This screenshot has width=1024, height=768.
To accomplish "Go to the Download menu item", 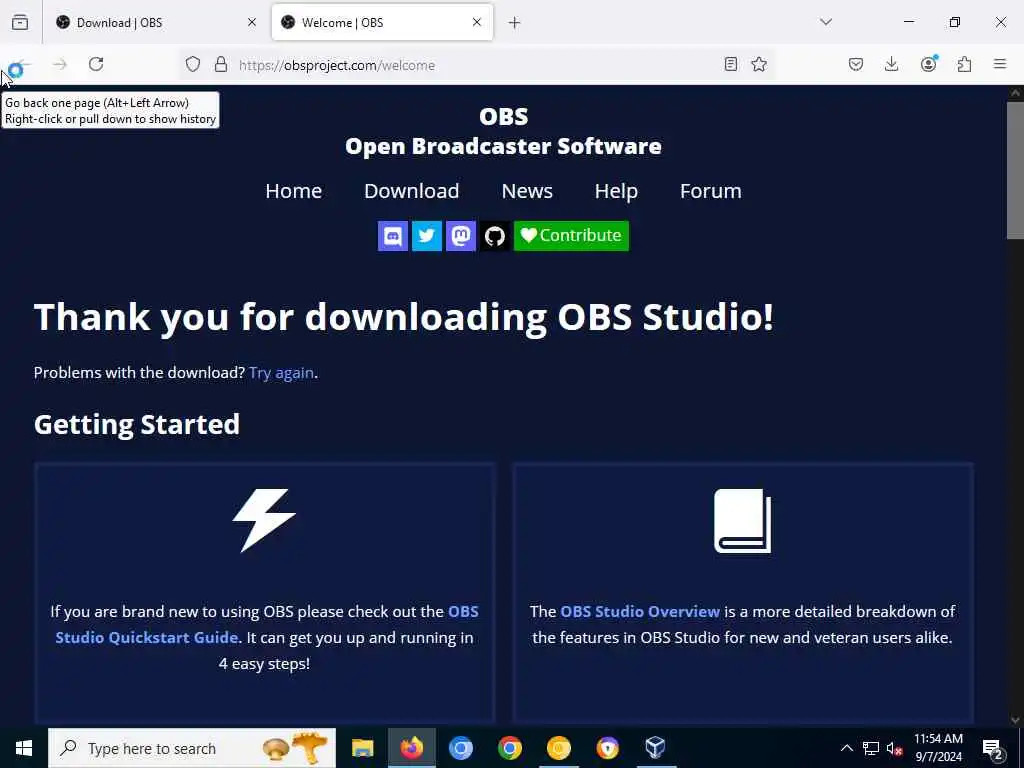I will click(x=411, y=191).
